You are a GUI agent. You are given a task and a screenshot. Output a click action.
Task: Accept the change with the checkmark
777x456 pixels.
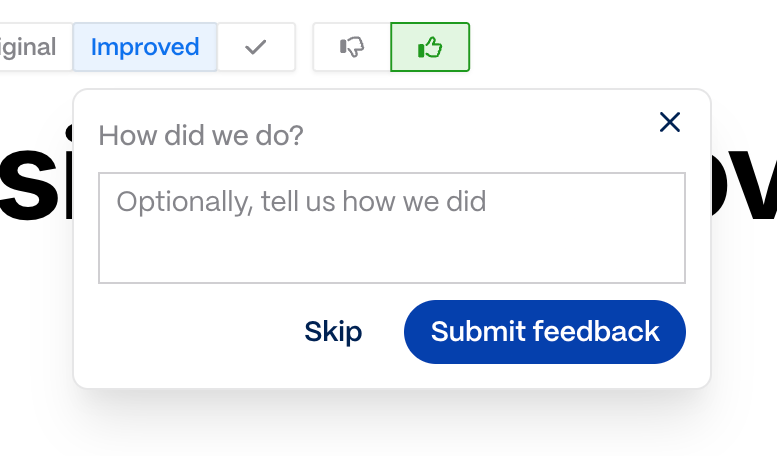(256, 47)
